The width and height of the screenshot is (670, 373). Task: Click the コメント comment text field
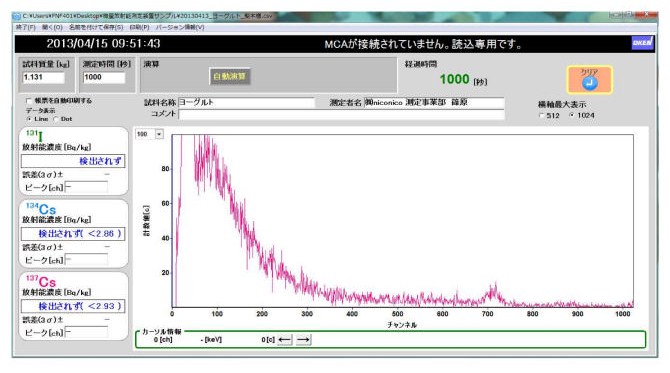click(x=341, y=114)
